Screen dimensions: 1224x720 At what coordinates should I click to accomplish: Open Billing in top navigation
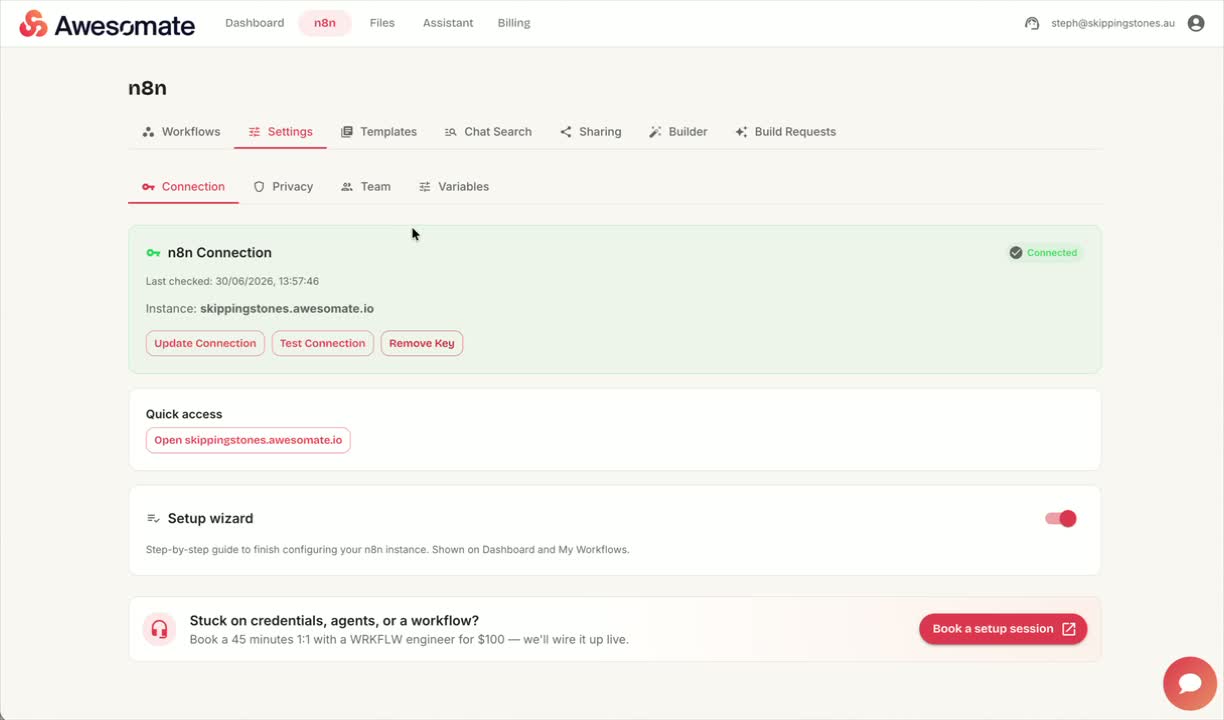tap(514, 23)
